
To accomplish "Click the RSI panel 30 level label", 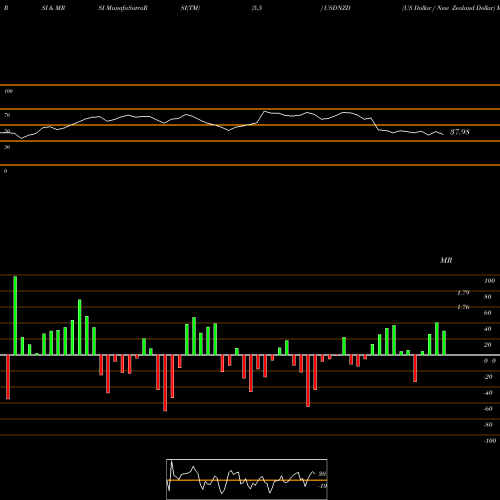I will coord(7,147).
